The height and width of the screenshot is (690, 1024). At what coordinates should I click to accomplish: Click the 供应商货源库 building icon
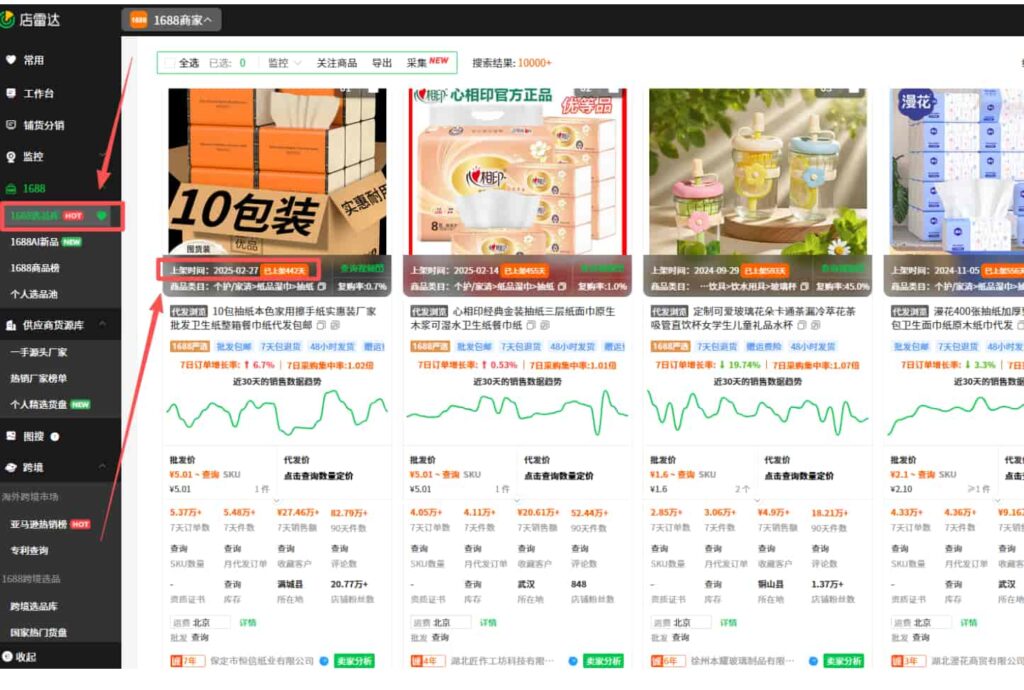tap(11, 325)
